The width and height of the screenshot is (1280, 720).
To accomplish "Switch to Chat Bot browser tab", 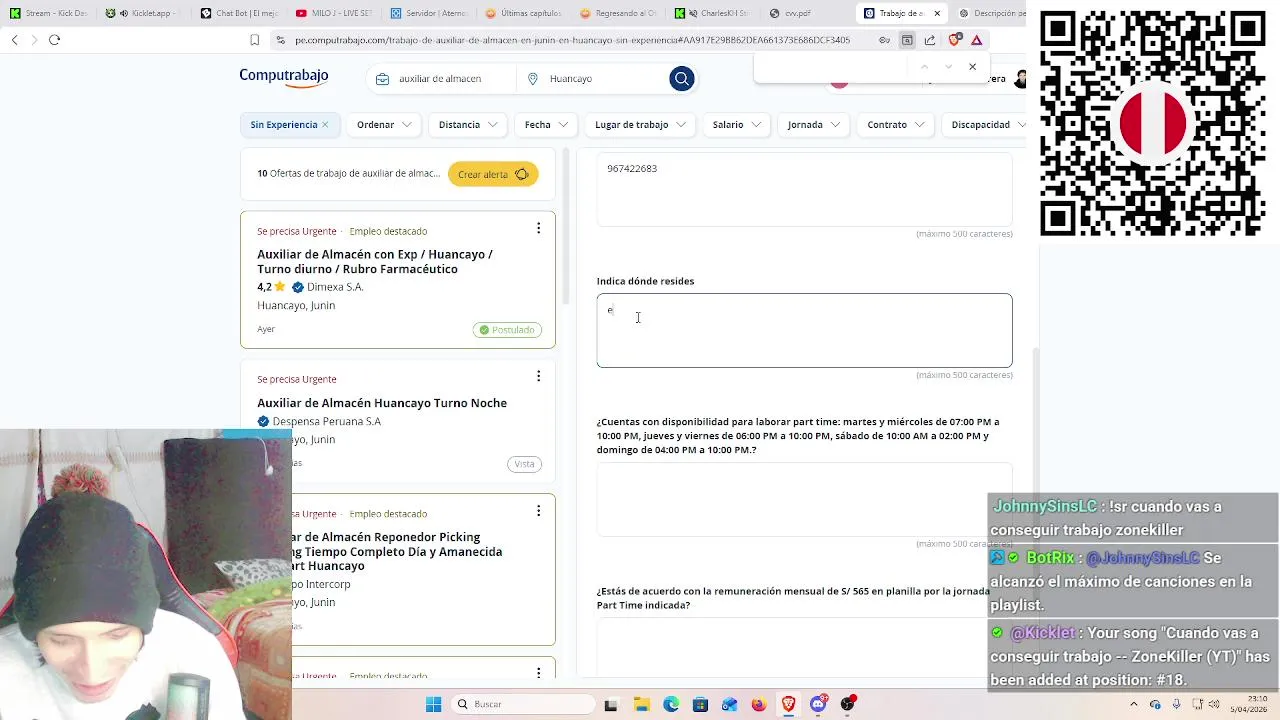I will [x=238, y=13].
